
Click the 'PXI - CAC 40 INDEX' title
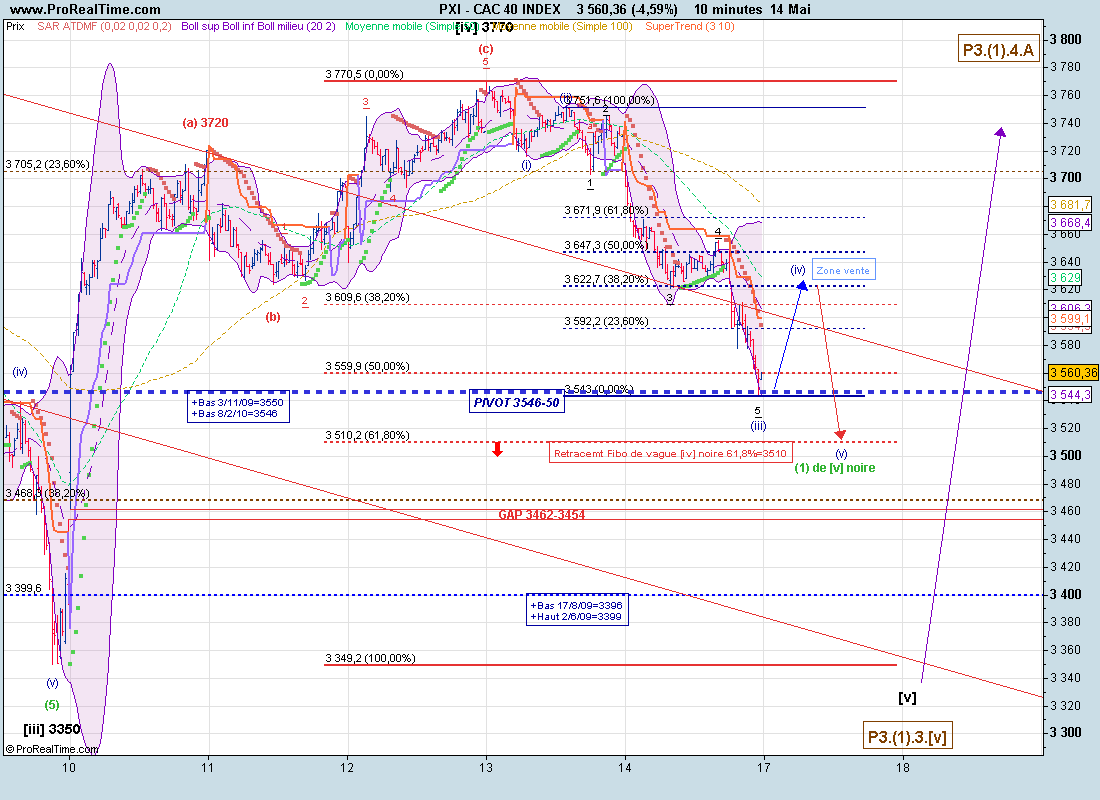point(499,9)
